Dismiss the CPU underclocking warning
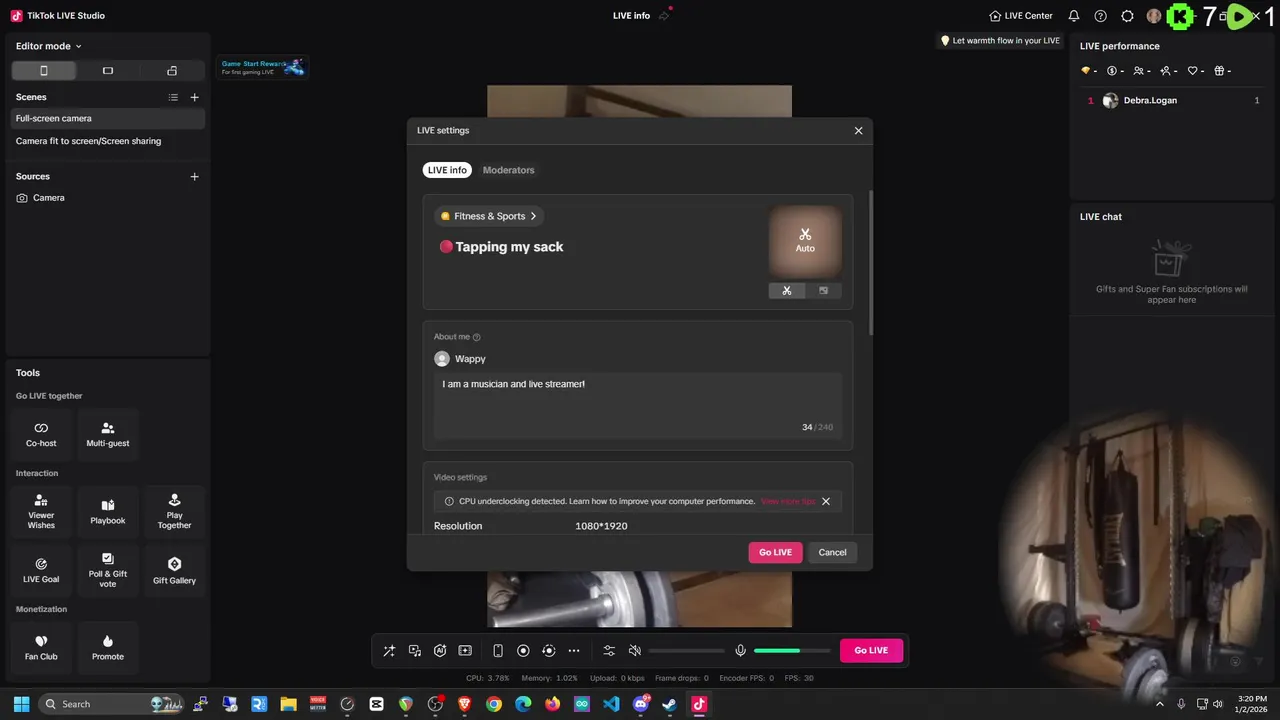Viewport: 1280px width, 720px height. pyautogui.click(x=826, y=501)
